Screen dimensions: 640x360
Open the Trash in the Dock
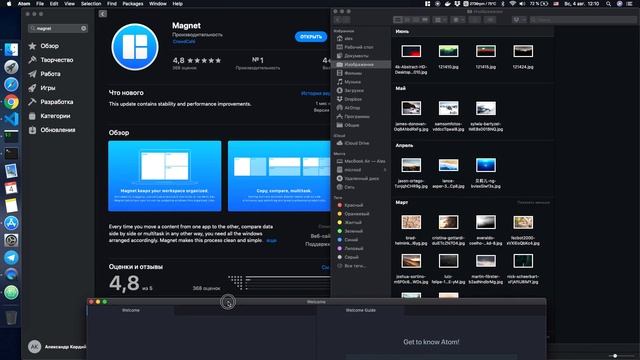11,317
